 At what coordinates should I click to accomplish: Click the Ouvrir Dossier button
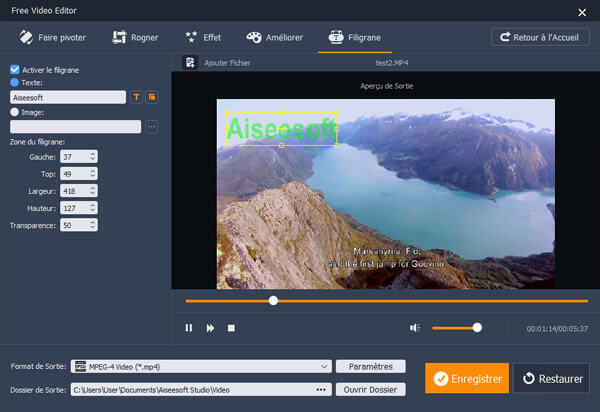370,389
